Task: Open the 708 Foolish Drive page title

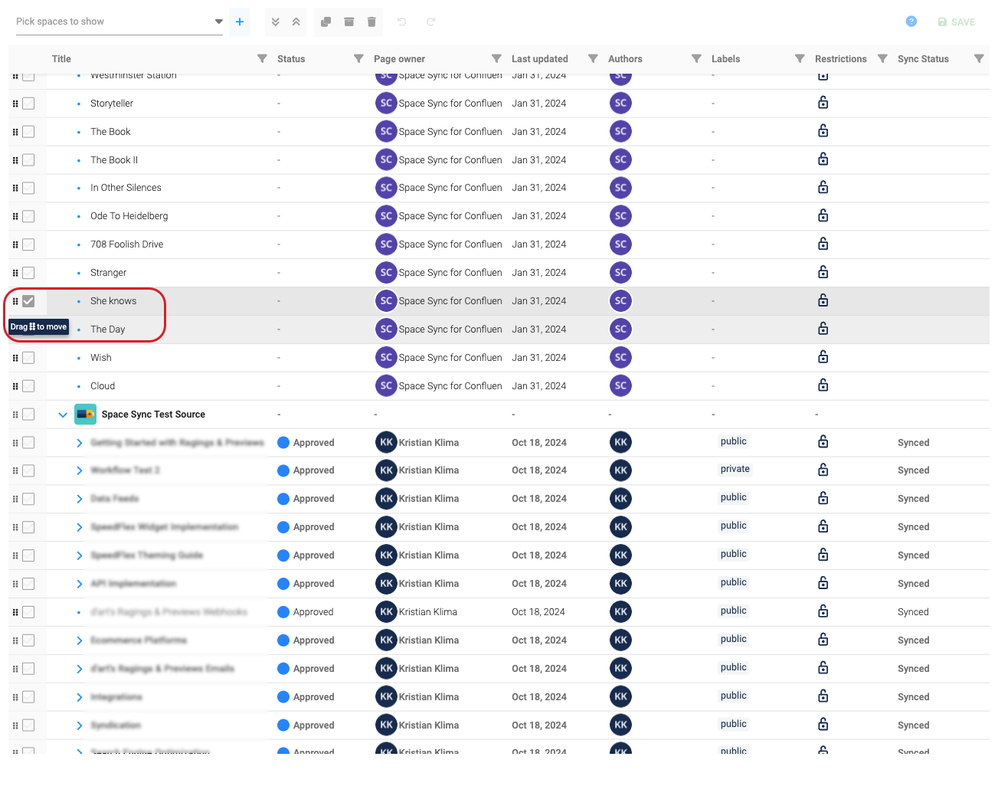Action: click(127, 244)
